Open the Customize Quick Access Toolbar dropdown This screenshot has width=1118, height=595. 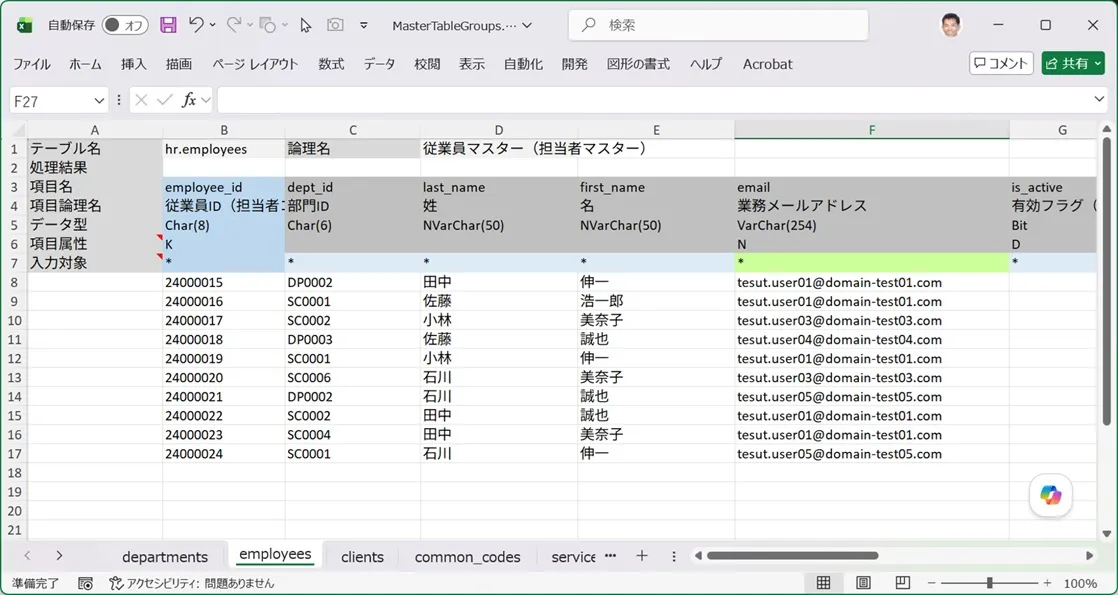pyautogui.click(x=364, y=26)
